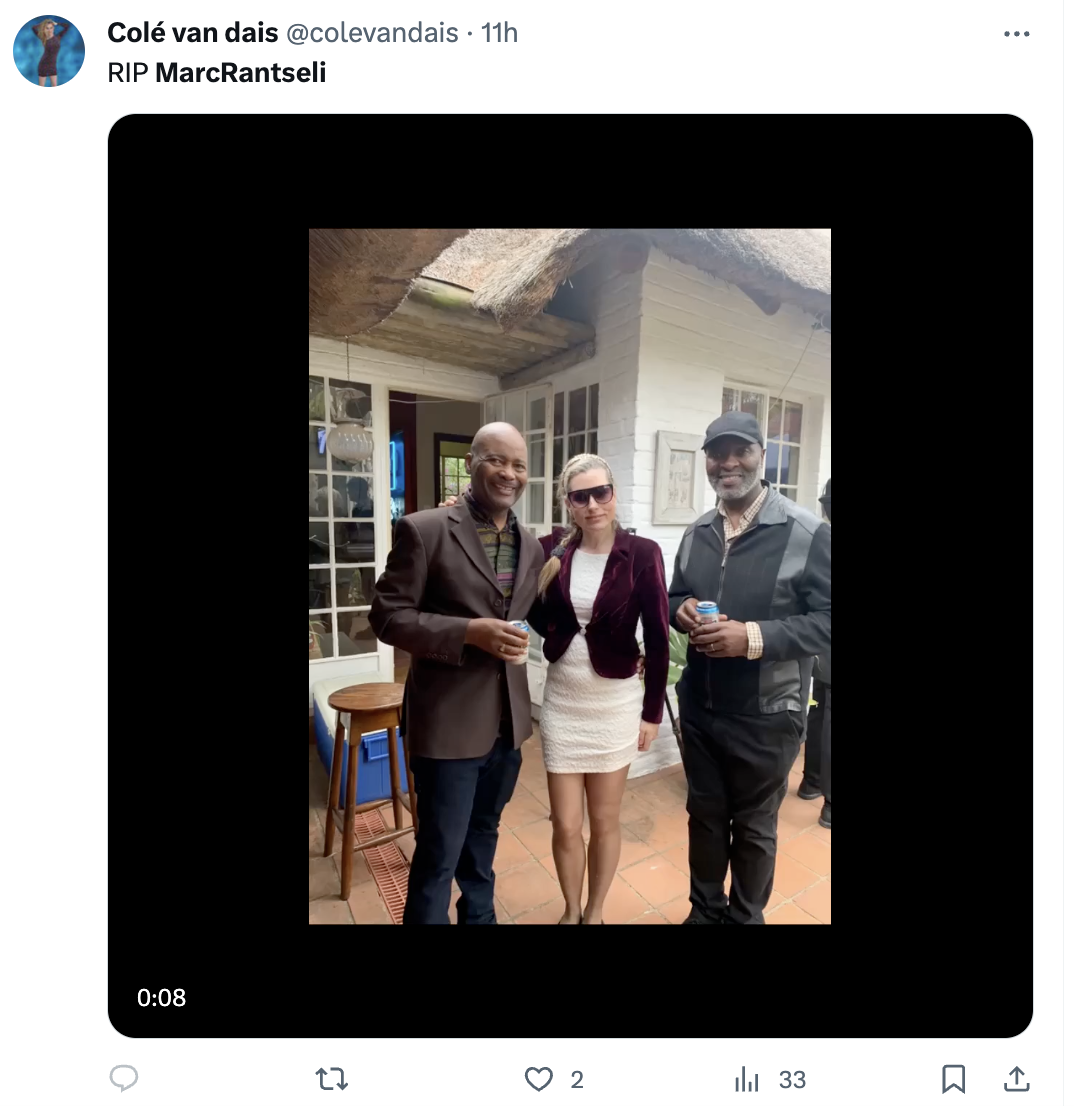Viewport: 1074px width, 1106px height.
Task: Visit the @colevandais handle link
Action: click(x=372, y=32)
